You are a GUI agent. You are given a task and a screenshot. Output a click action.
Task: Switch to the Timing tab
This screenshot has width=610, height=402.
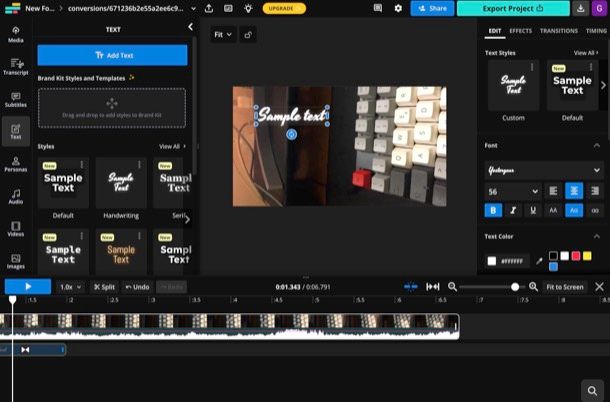[x=596, y=31]
